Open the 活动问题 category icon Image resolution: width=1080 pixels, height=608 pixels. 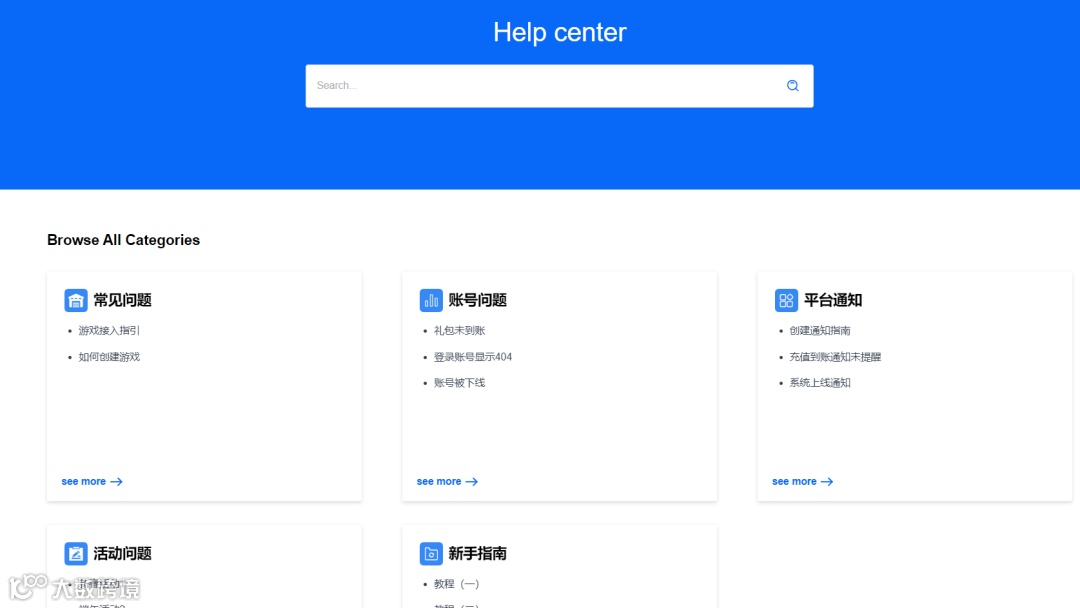tap(76, 554)
